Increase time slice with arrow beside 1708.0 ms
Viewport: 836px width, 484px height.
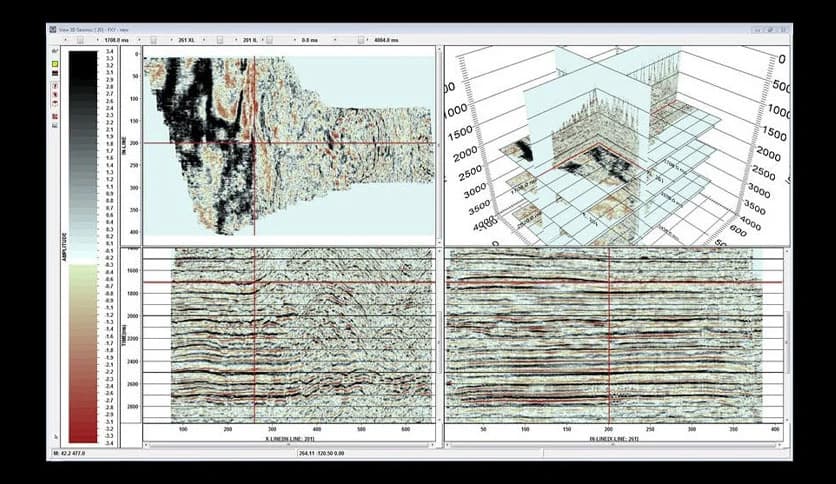[98, 40]
